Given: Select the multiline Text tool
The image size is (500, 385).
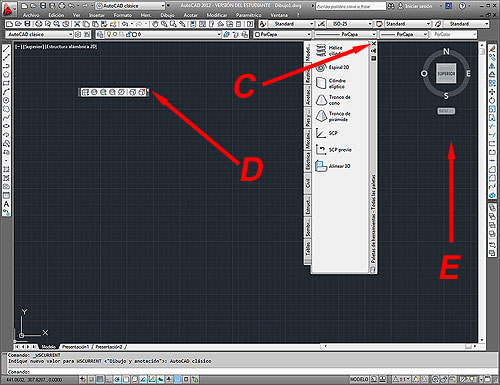Looking at the screenshot, I should (x=6, y=204).
